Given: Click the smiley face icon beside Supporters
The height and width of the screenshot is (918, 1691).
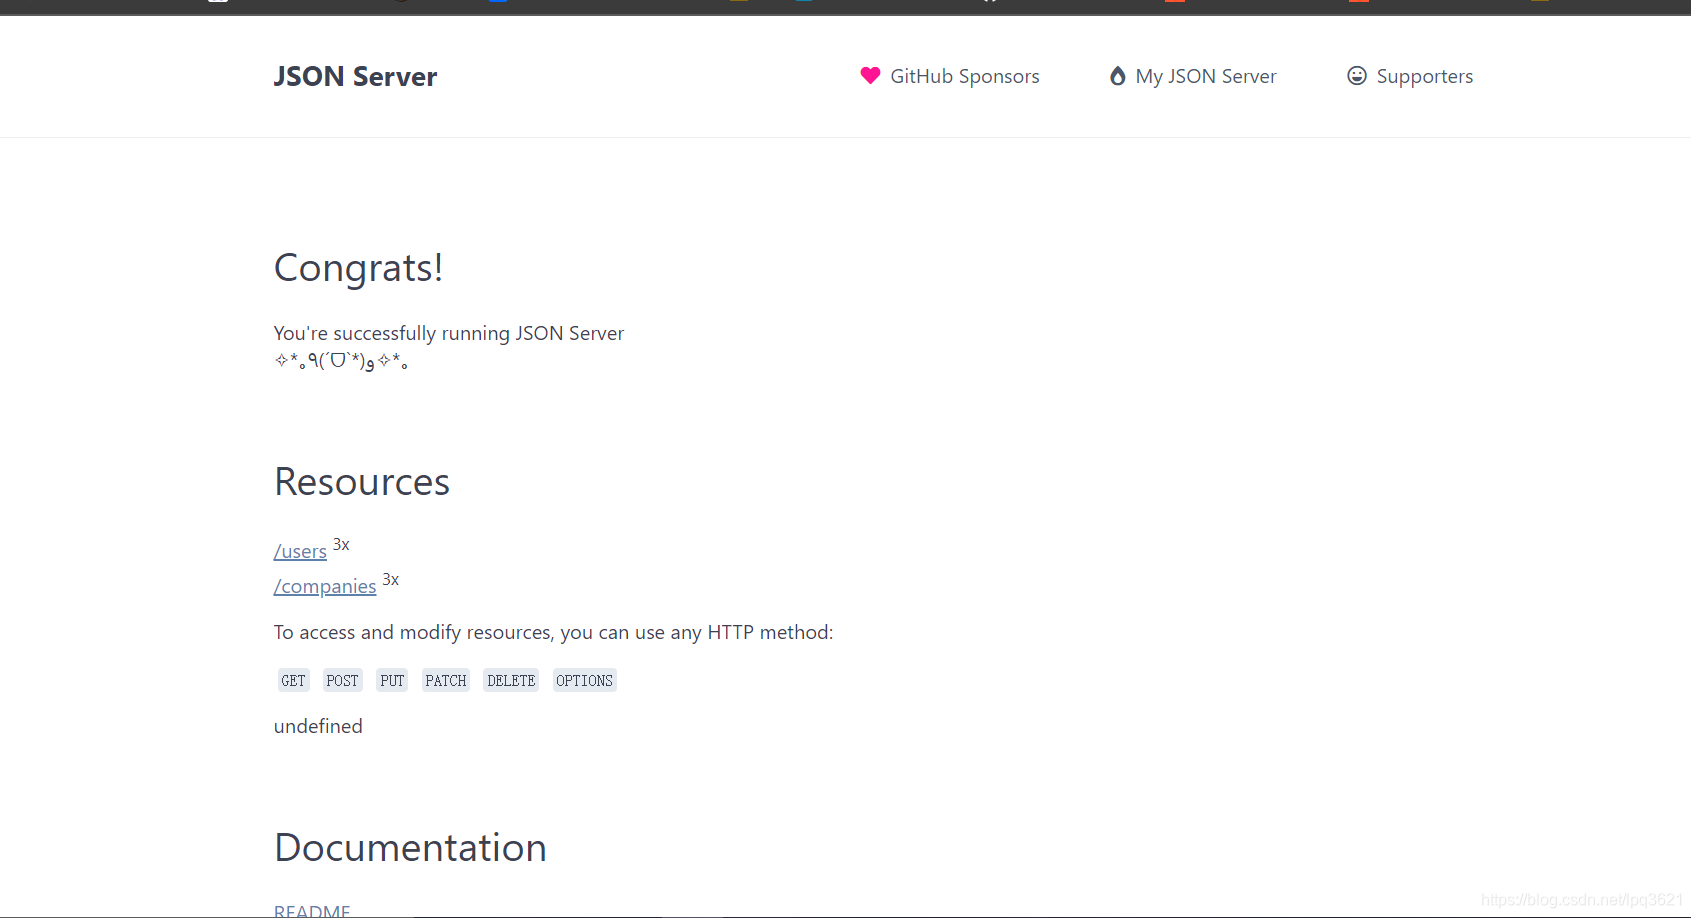Looking at the screenshot, I should pyautogui.click(x=1356, y=76).
